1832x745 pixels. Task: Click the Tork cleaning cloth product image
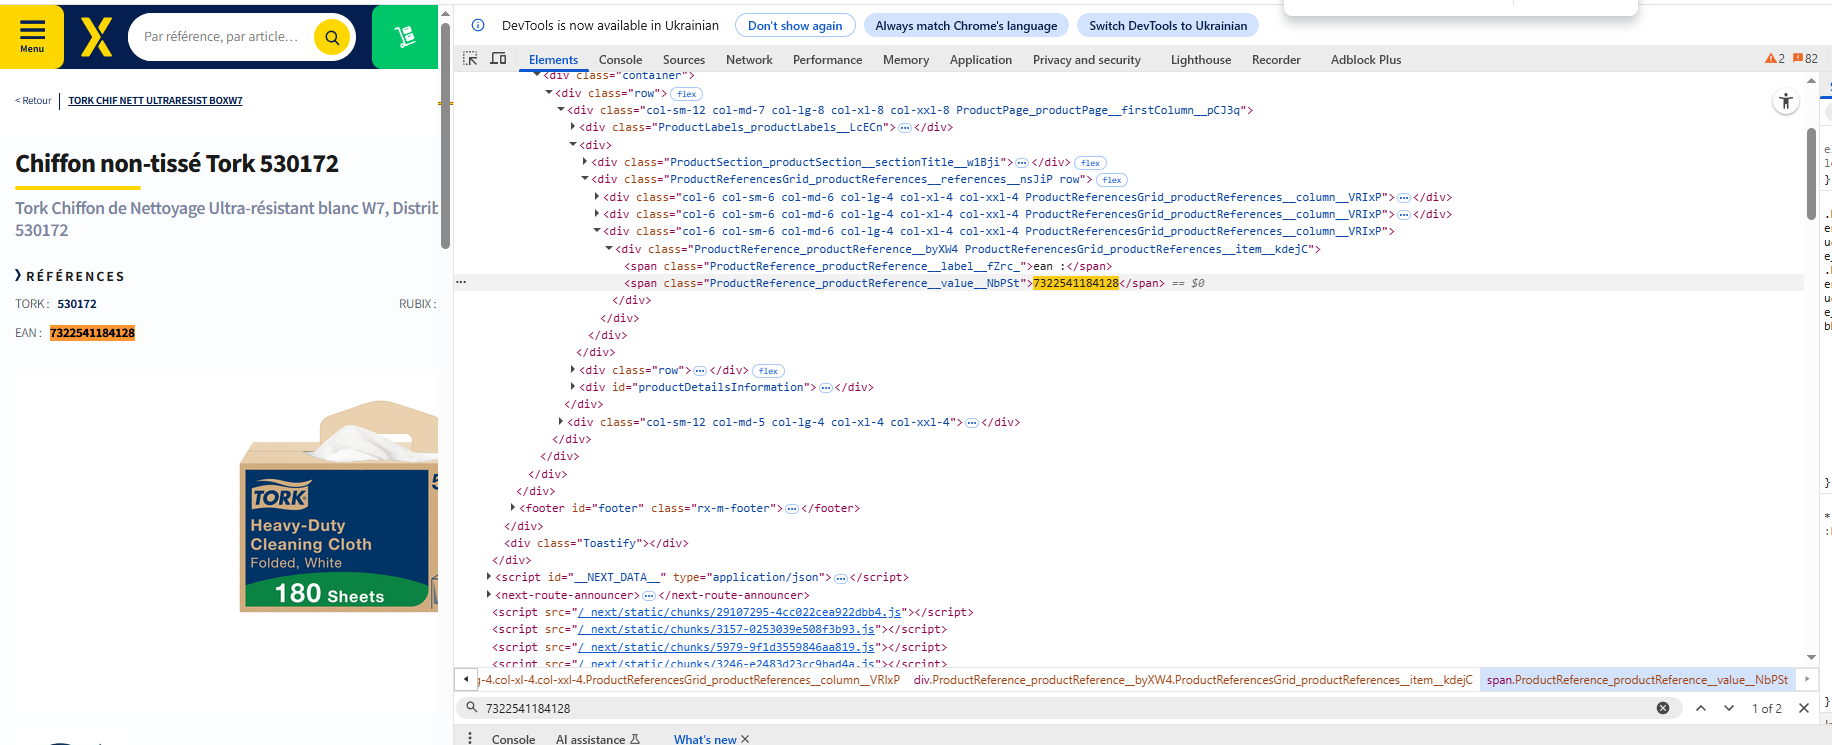click(x=339, y=507)
